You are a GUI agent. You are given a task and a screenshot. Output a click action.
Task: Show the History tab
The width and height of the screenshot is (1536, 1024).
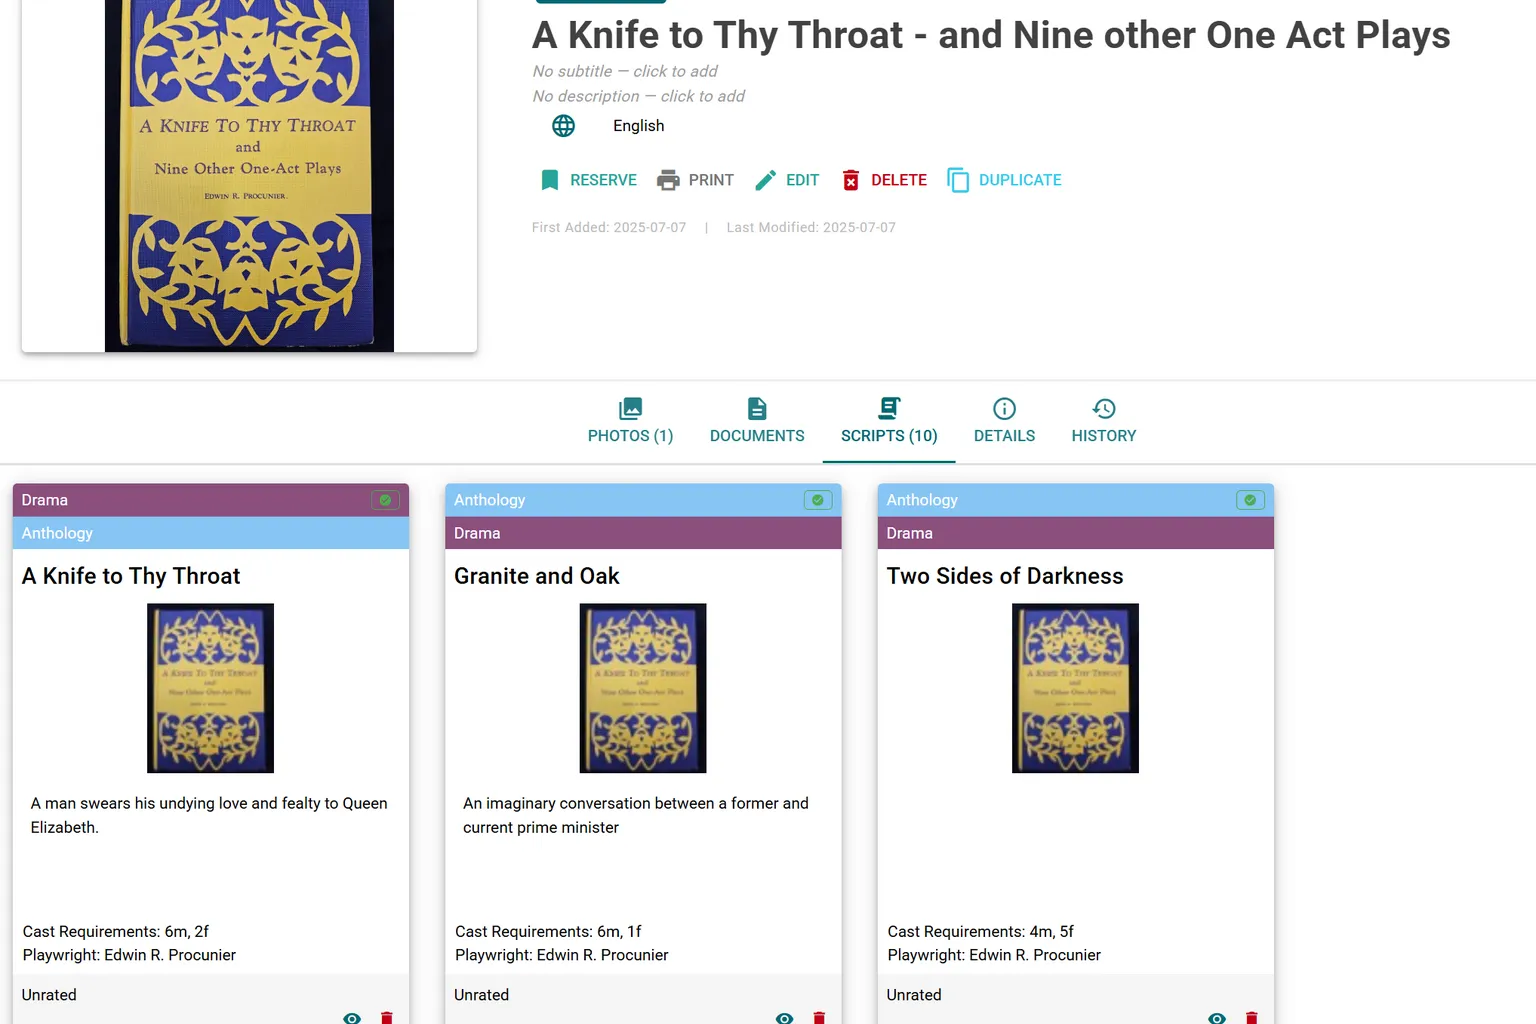point(1104,421)
